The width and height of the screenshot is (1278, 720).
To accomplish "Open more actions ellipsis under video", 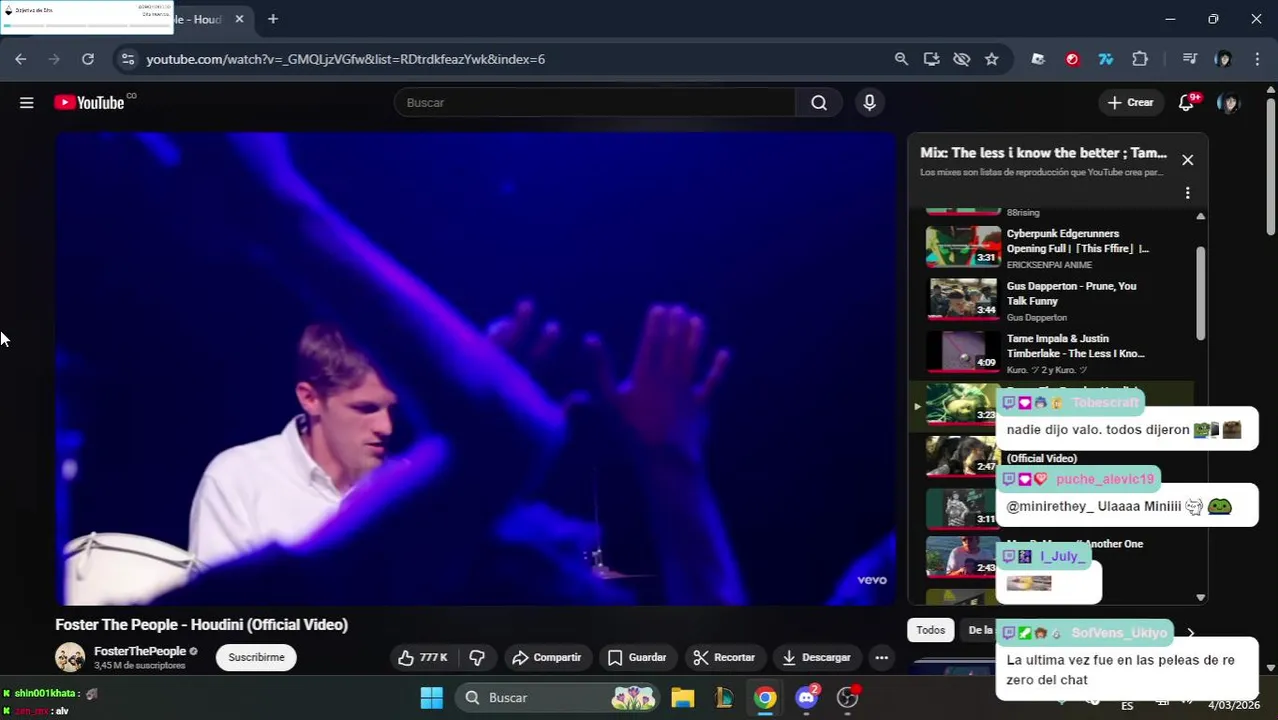I will click(x=881, y=657).
